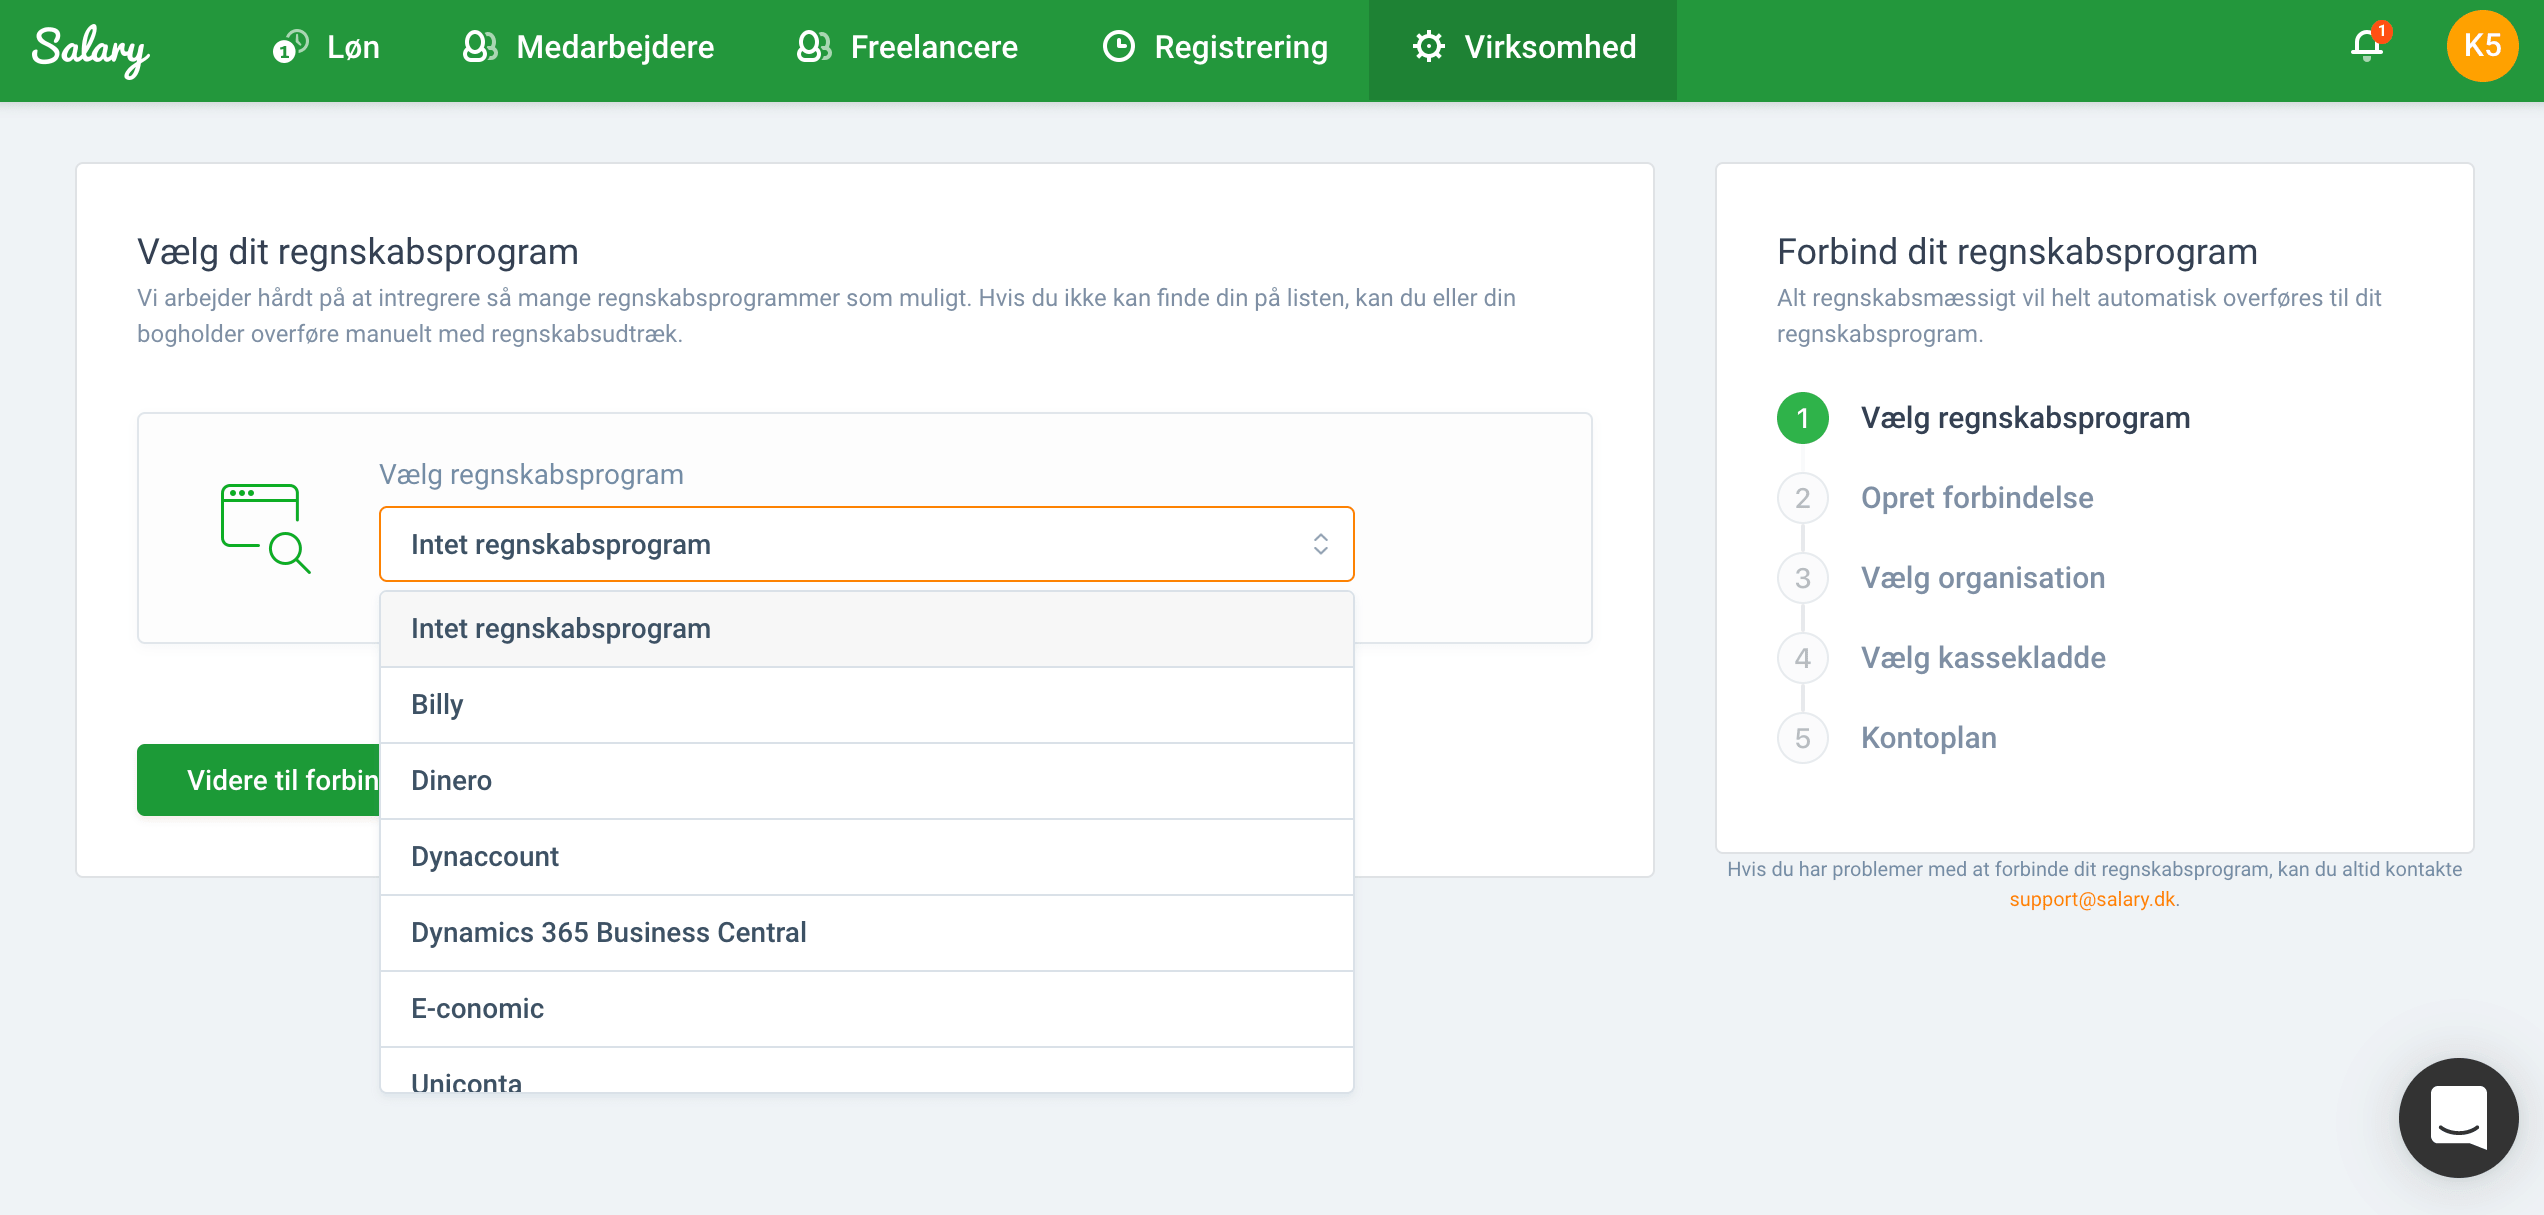Click the step 1 circle indicator
The image size is (2544, 1215).
pos(1802,418)
